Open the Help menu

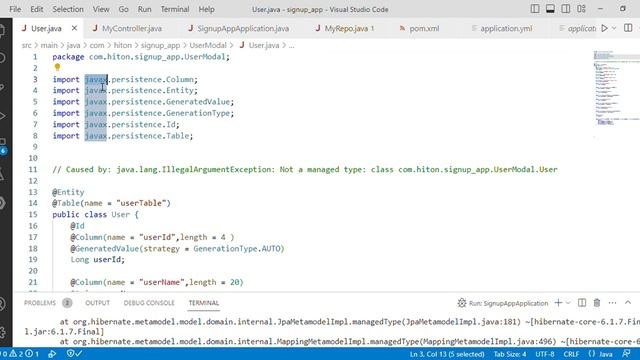[207, 9]
